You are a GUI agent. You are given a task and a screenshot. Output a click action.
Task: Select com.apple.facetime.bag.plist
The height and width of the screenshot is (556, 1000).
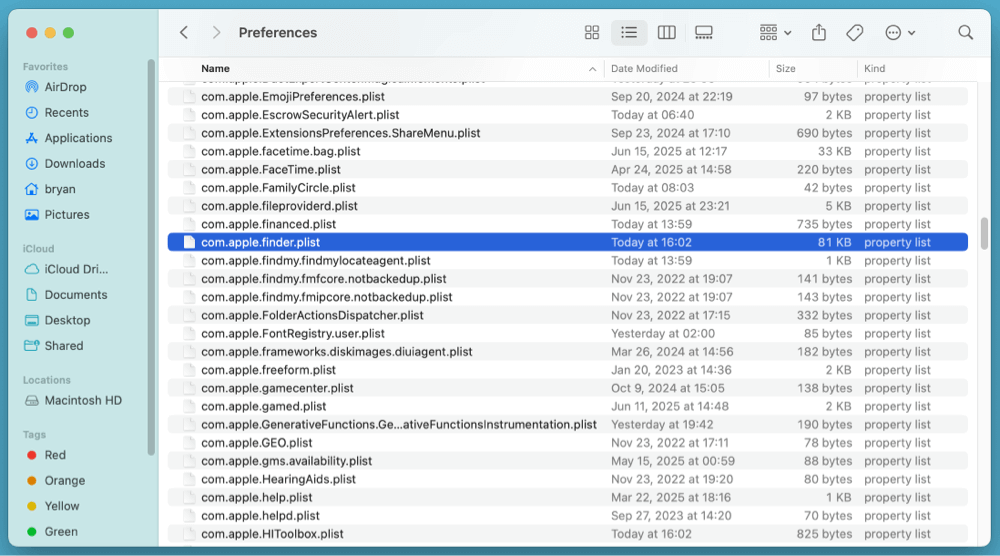(x=568, y=151)
